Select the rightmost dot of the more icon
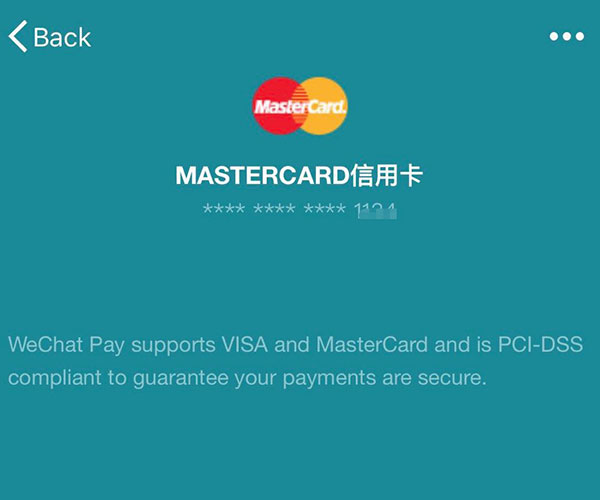Screen dimensions: 600x500 click(x=579, y=36)
